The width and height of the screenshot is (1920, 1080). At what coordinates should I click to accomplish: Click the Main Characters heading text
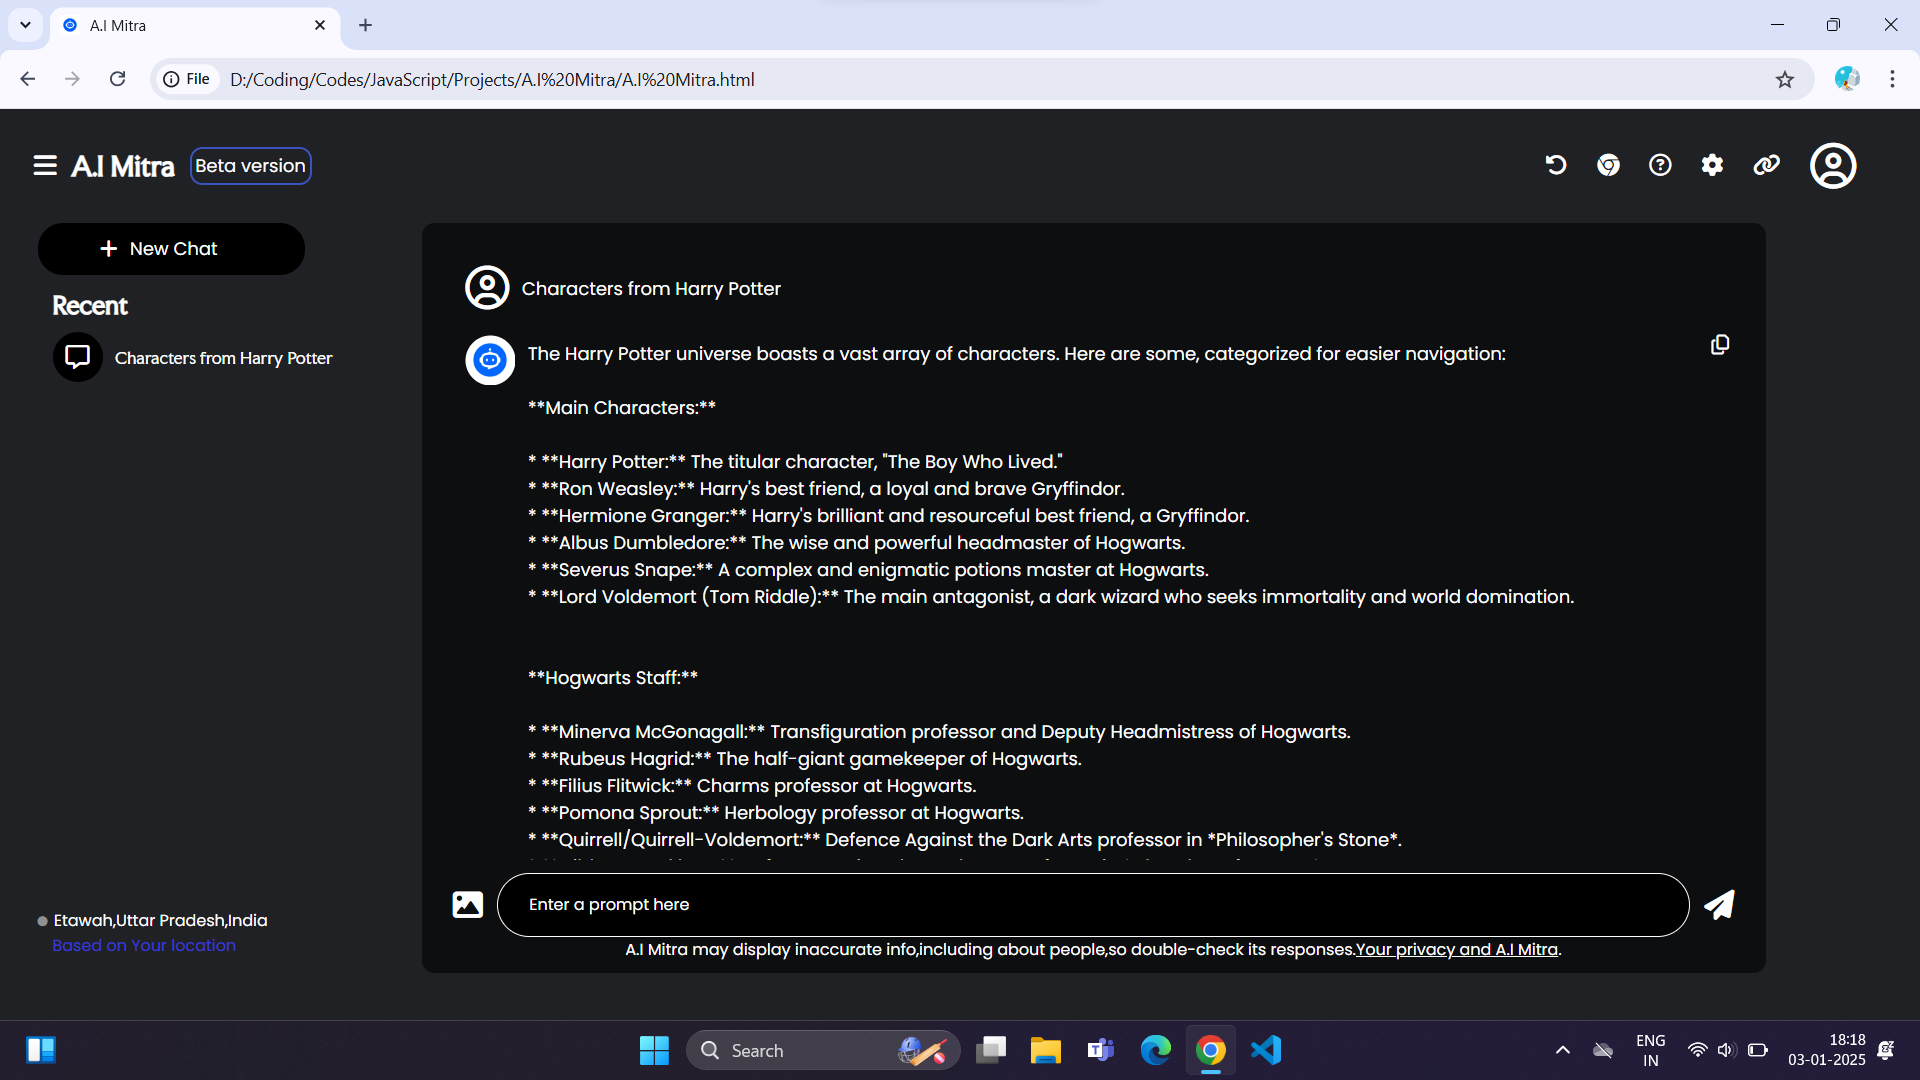pyautogui.click(x=622, y=408)
